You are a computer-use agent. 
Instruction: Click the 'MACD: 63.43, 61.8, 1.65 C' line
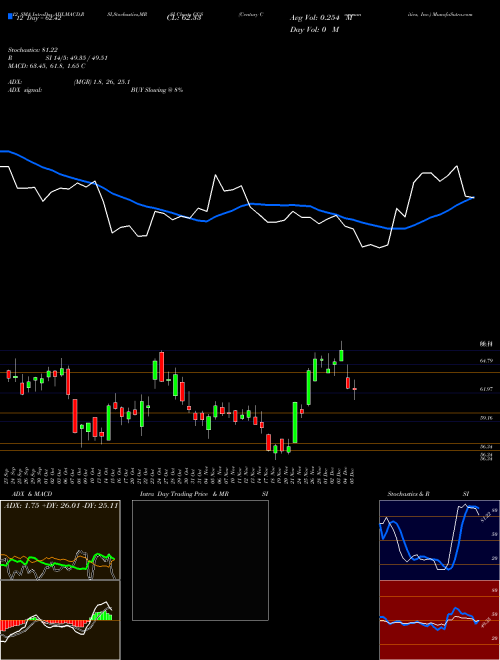coord(47,66)
